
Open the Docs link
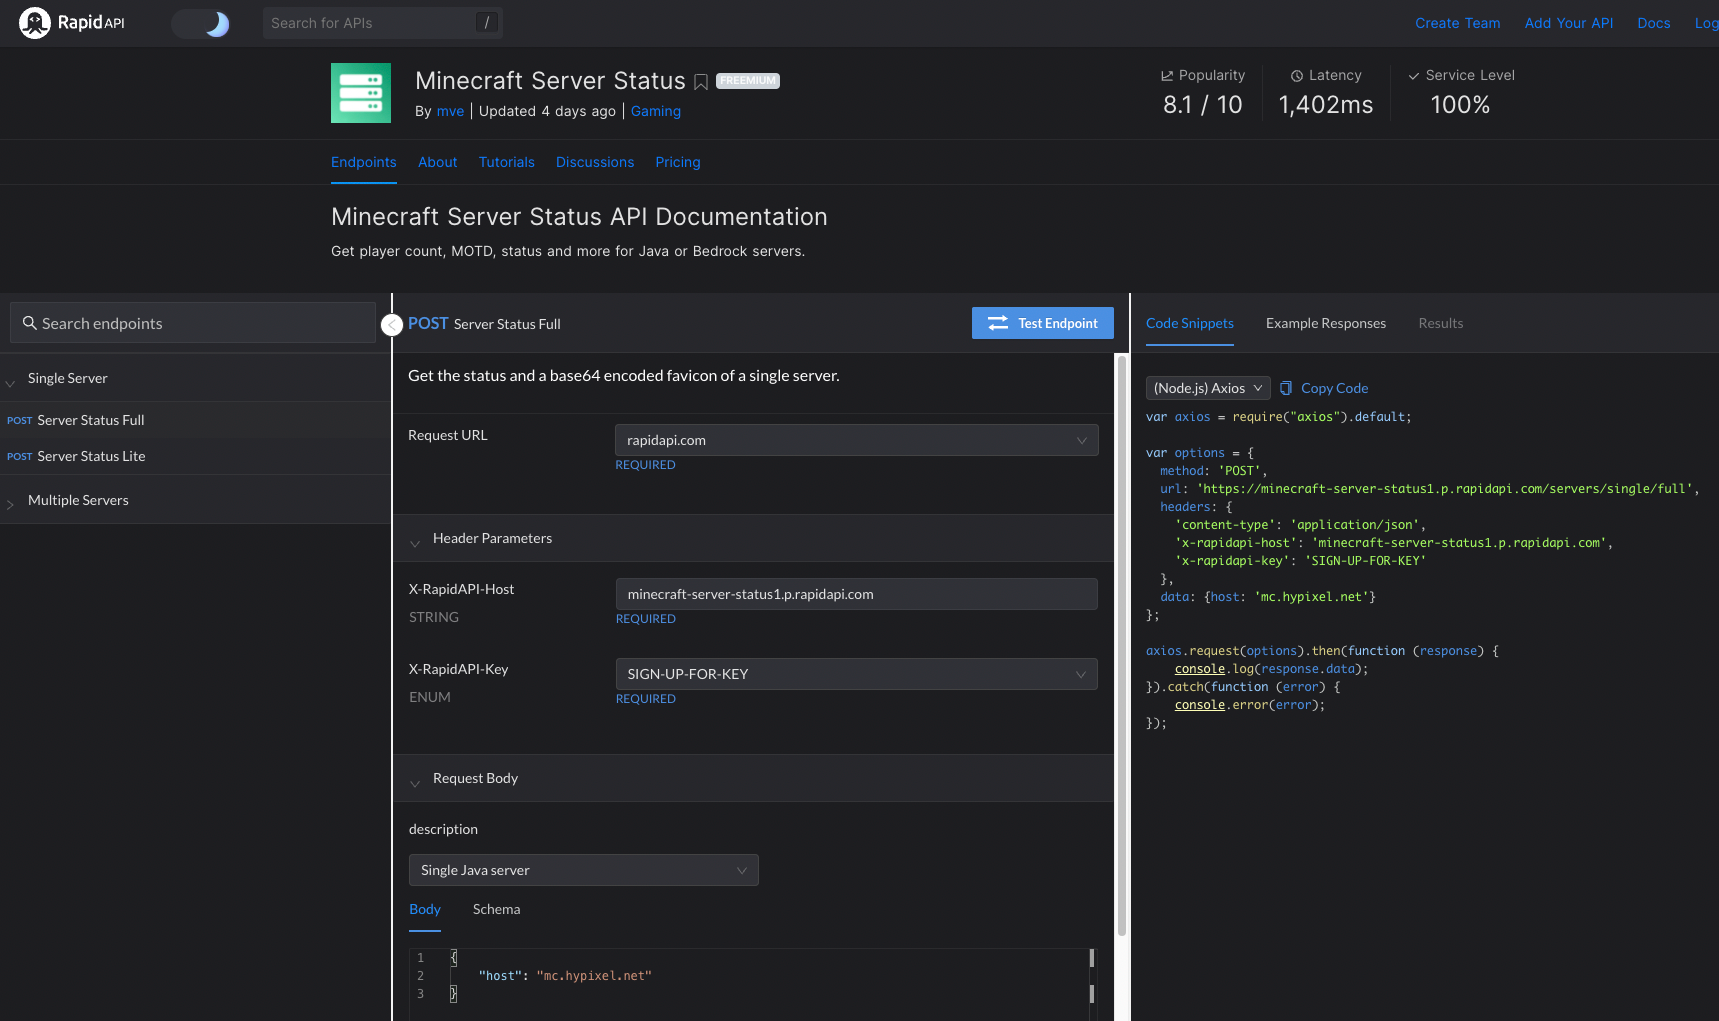click(1653, 23)
